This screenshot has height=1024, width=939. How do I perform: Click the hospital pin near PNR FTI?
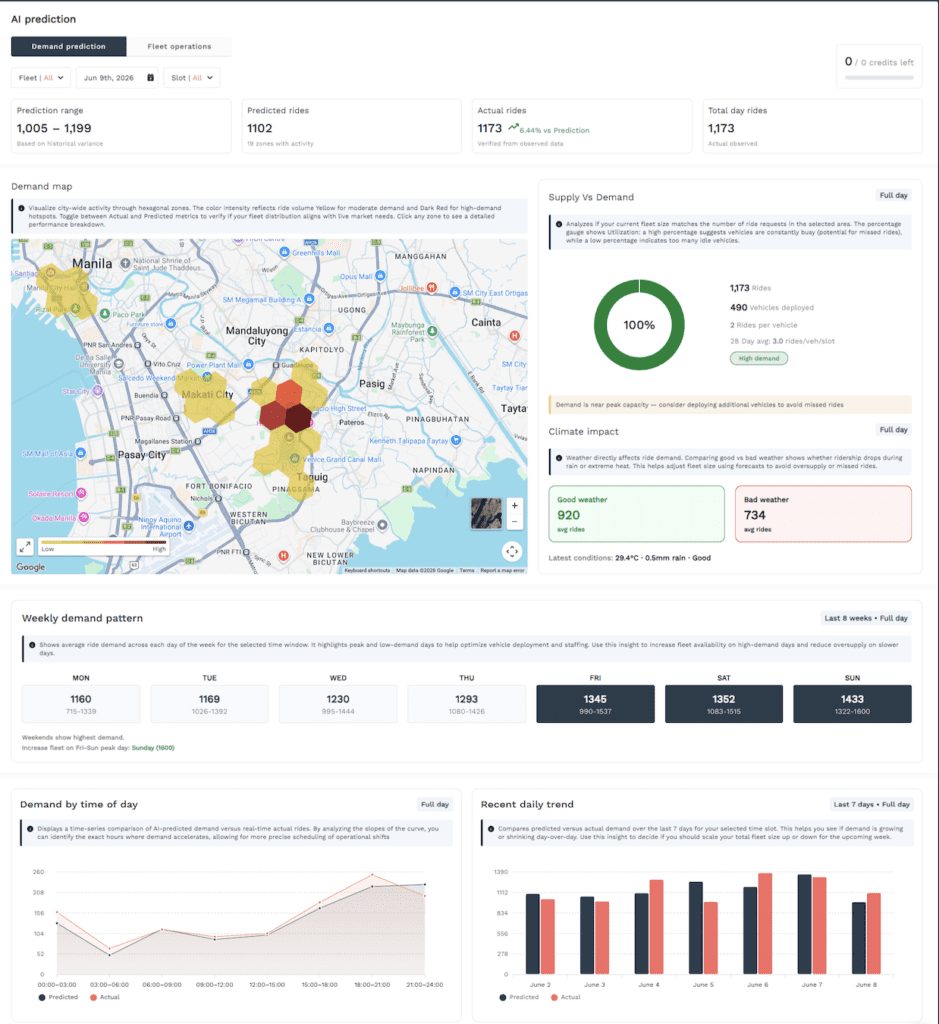pos(283,556)
